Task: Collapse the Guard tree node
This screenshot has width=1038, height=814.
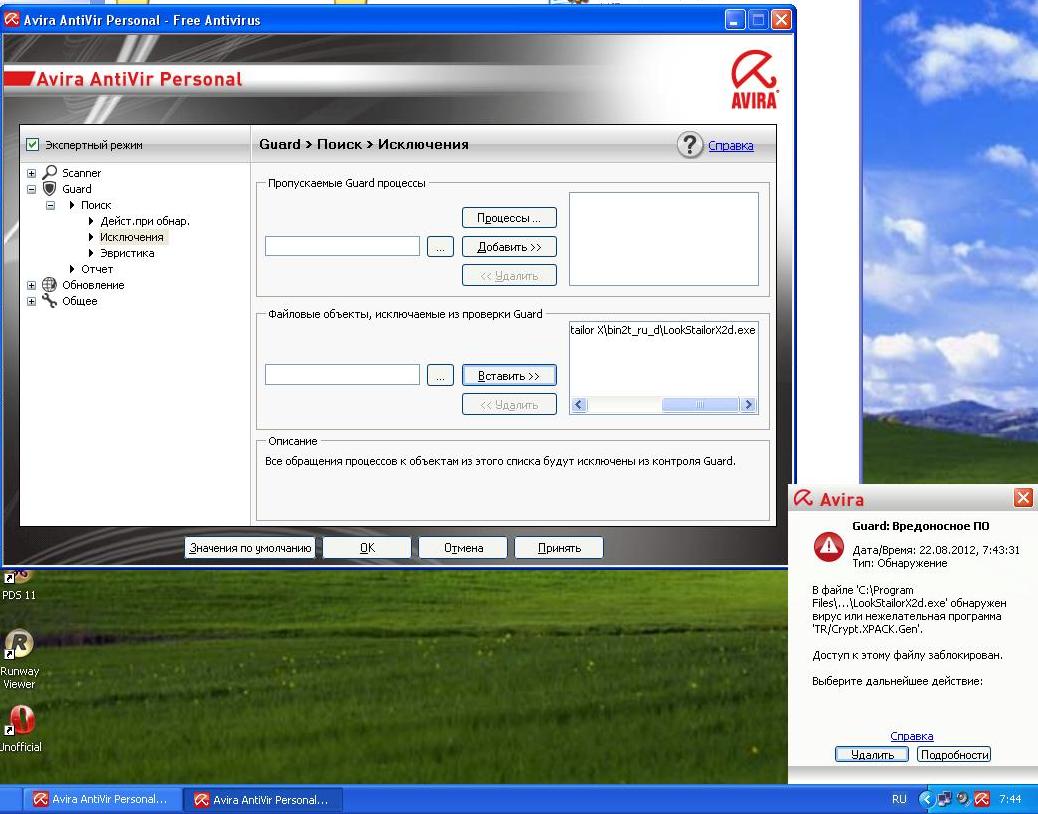Action: click(x=31, y=189)
